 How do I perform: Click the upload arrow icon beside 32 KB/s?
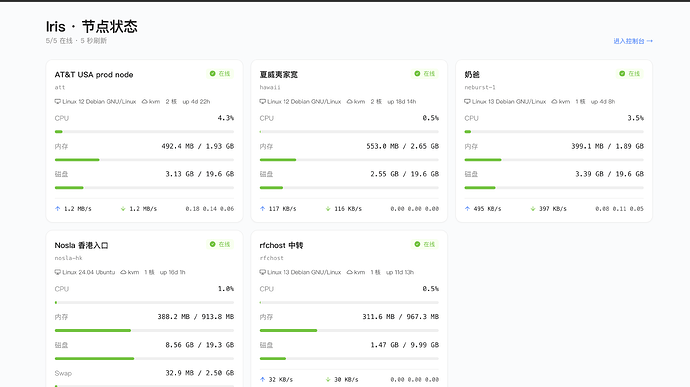[262, 380]
